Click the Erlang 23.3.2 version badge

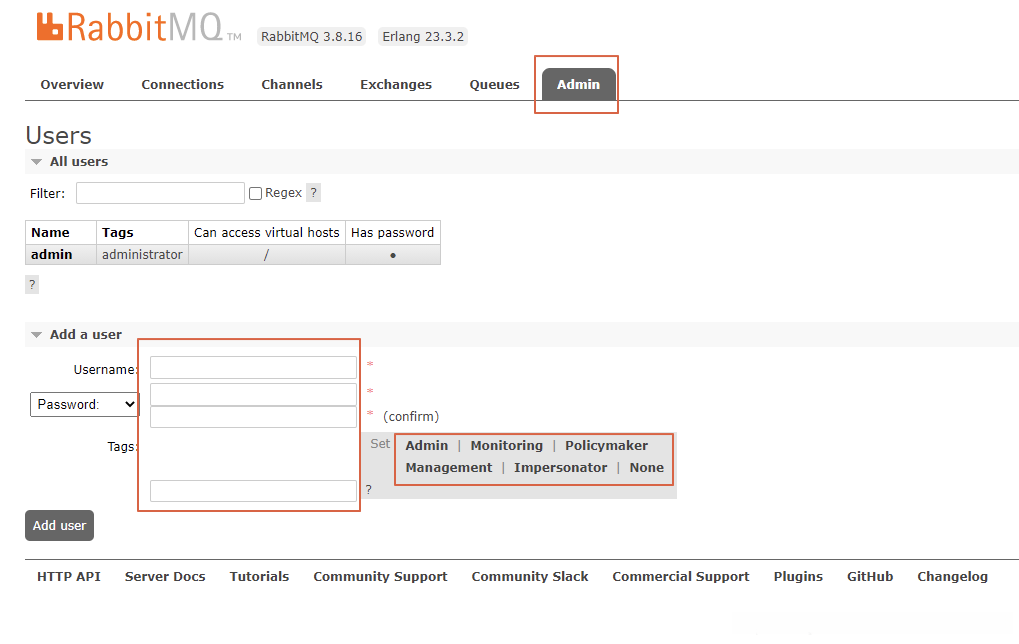(x=423, y=36)
